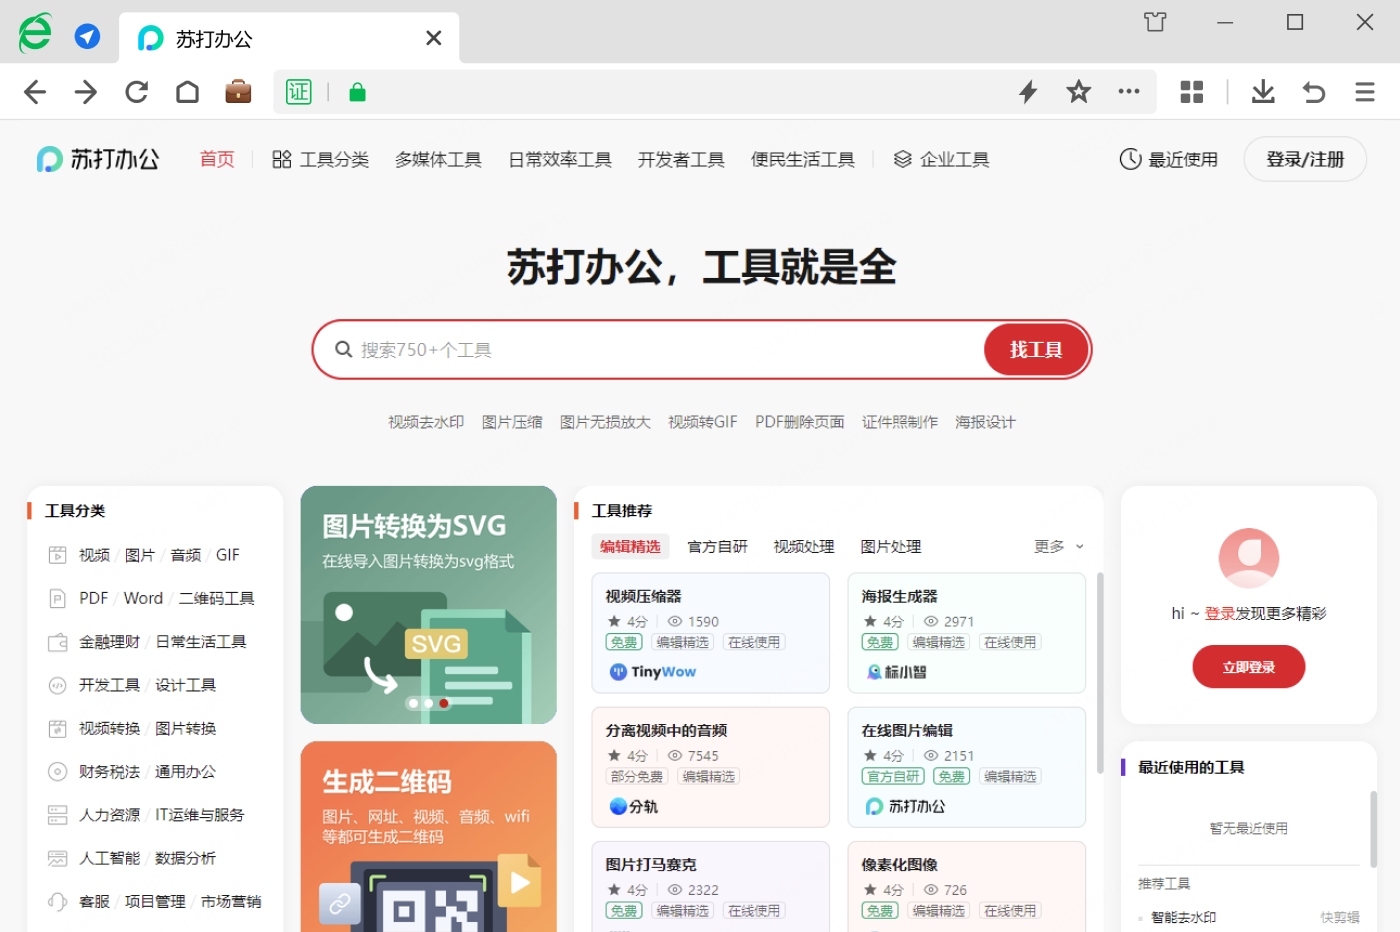Open the browser apps grid icon
This screenshot has width=1400, height=932.
coord(1191,92)
